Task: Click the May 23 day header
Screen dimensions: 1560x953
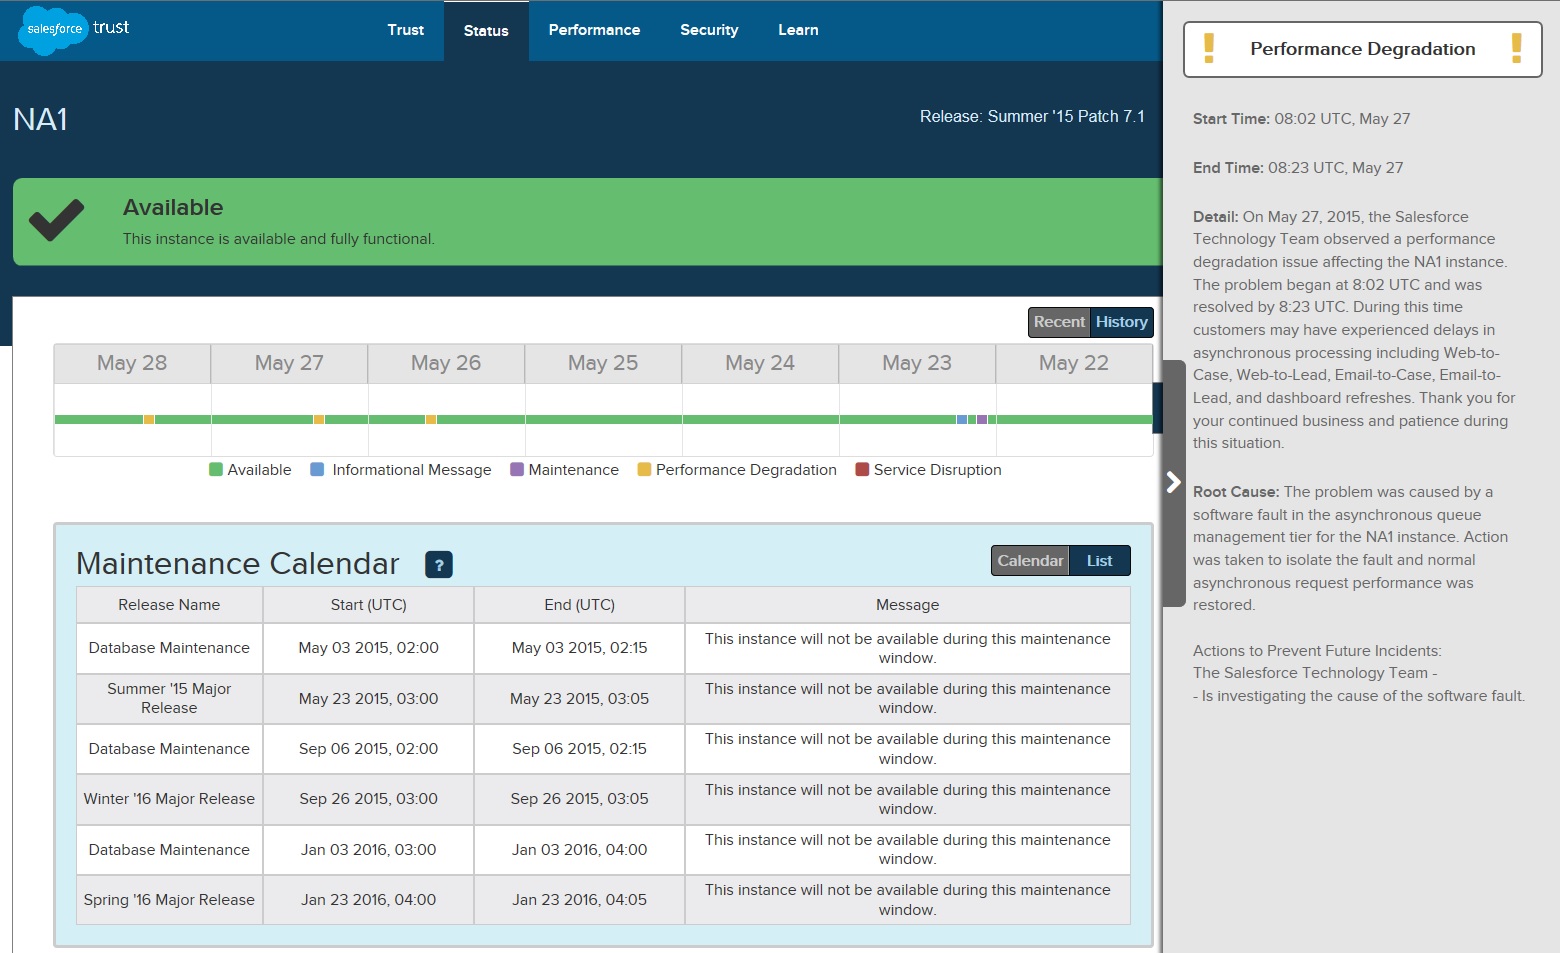Action: point(917,364)
